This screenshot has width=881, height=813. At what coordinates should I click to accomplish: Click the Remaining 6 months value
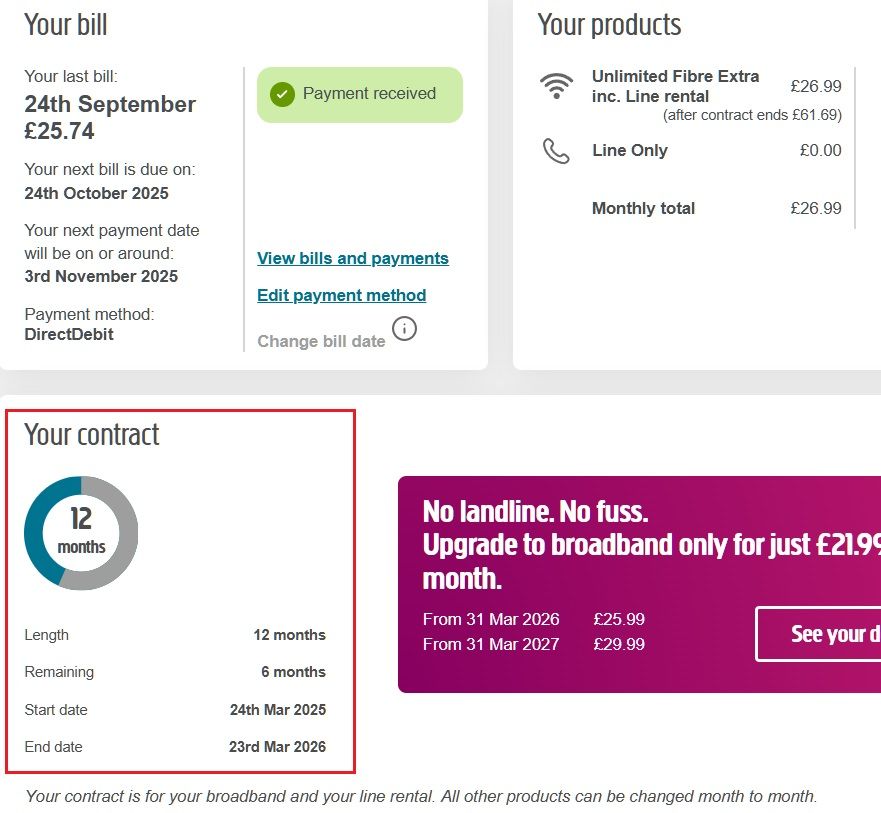coord(293,672)
